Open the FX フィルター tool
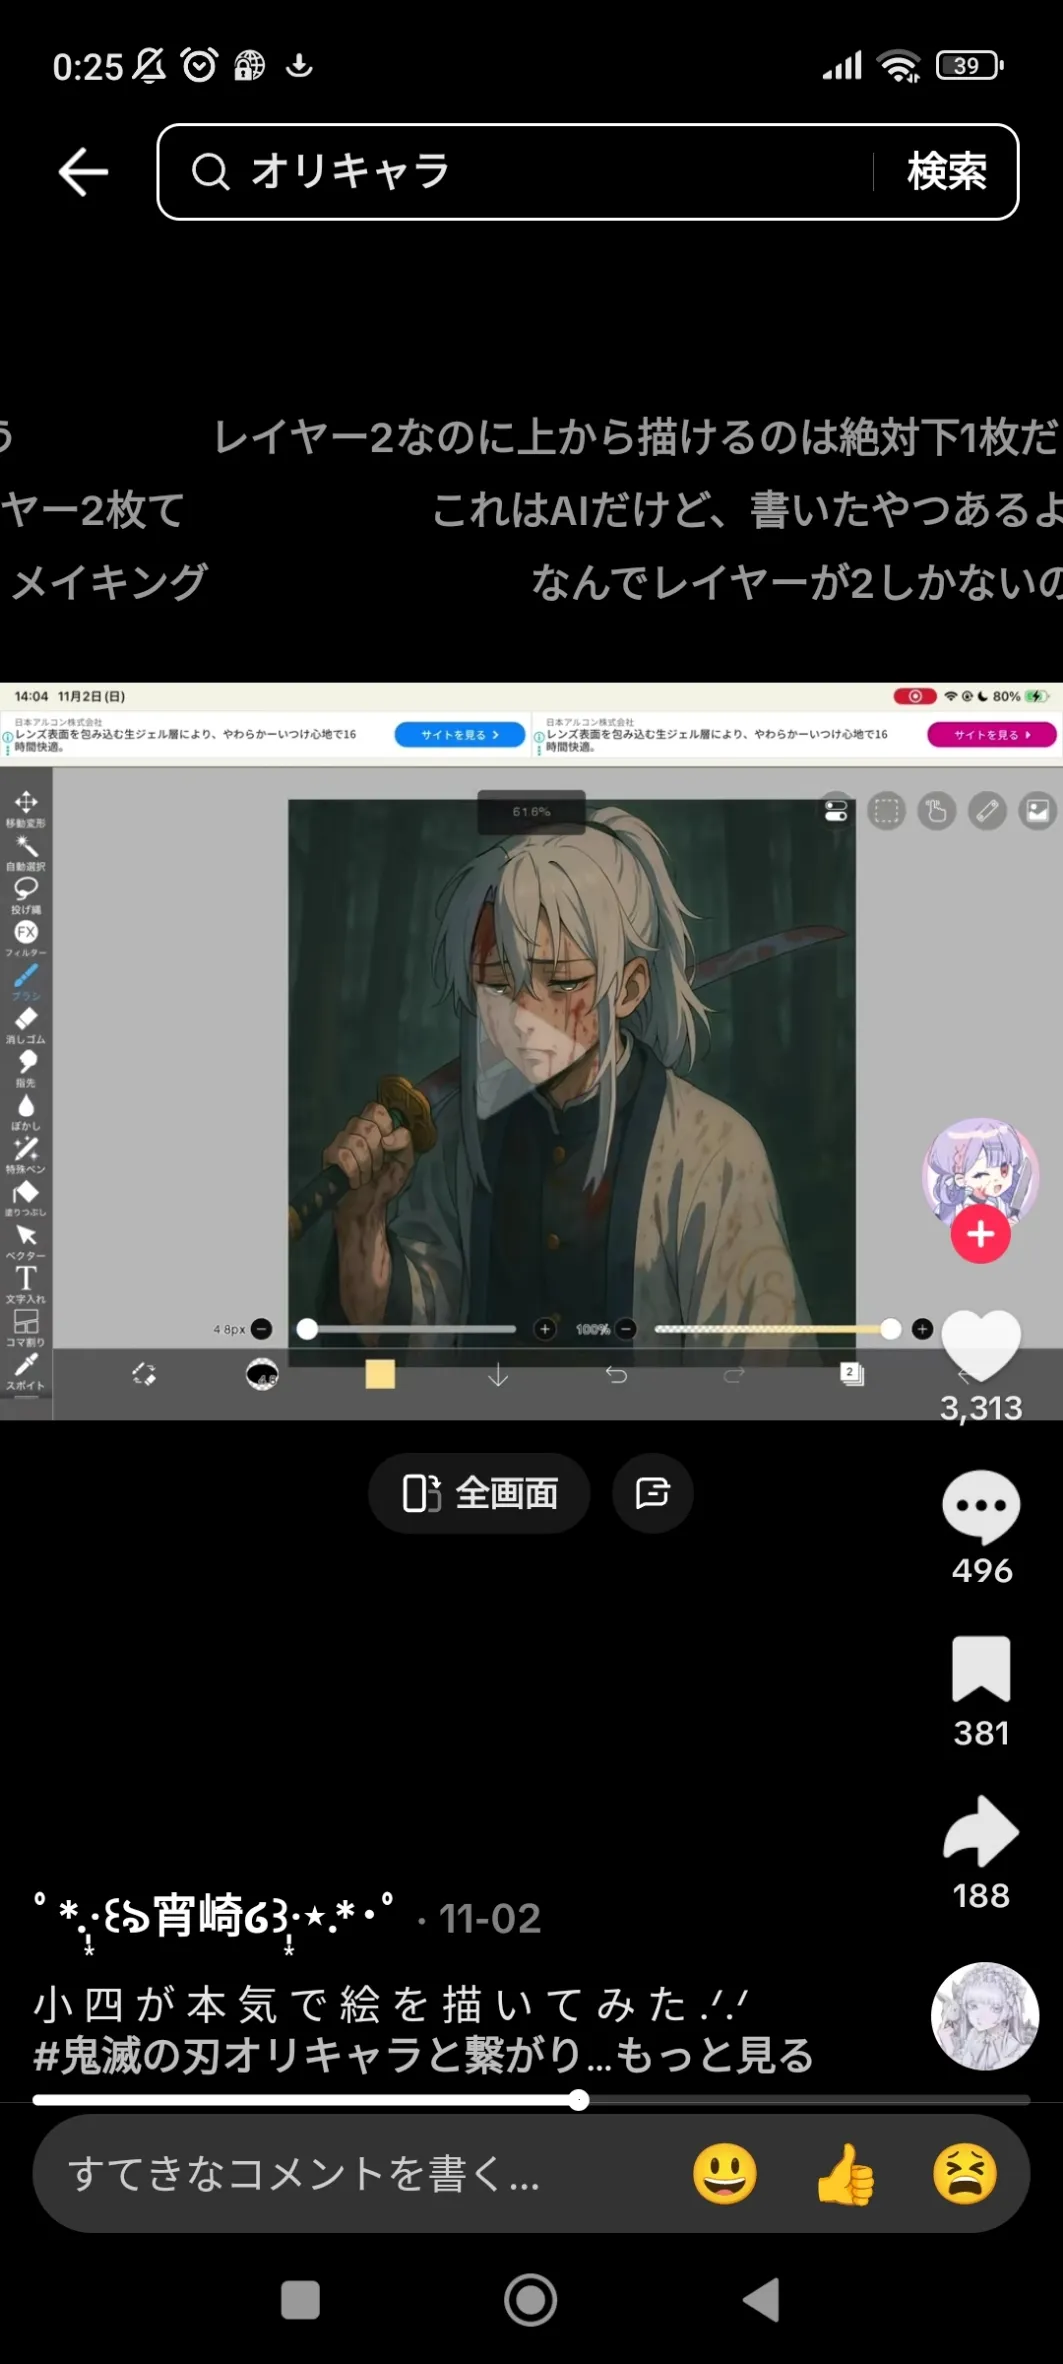Image resolution: width=1063 pixels, height=2364 pixels. (26, 938)
